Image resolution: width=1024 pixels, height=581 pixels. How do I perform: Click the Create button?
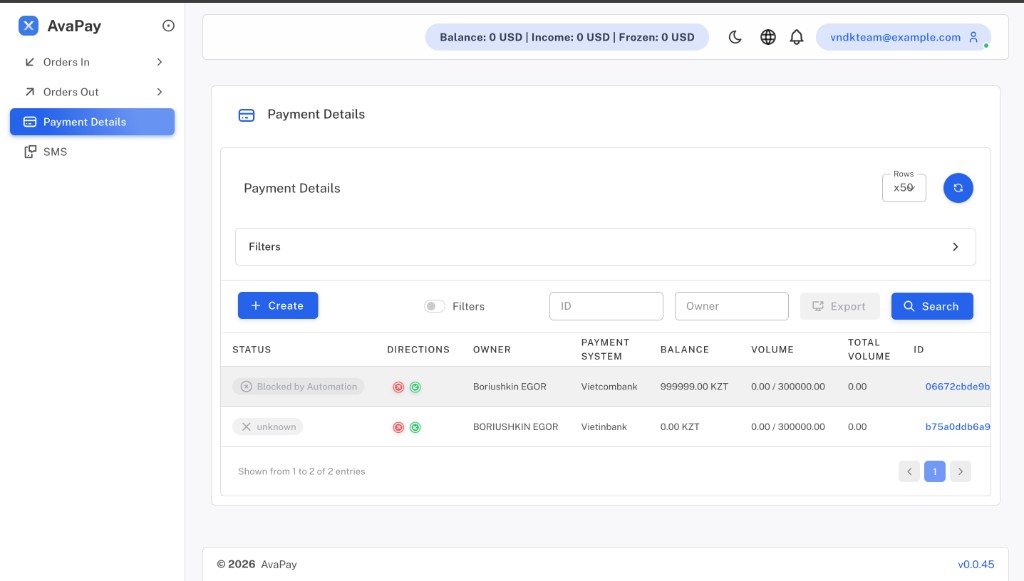pyautogui.click(x=278, y=306)
